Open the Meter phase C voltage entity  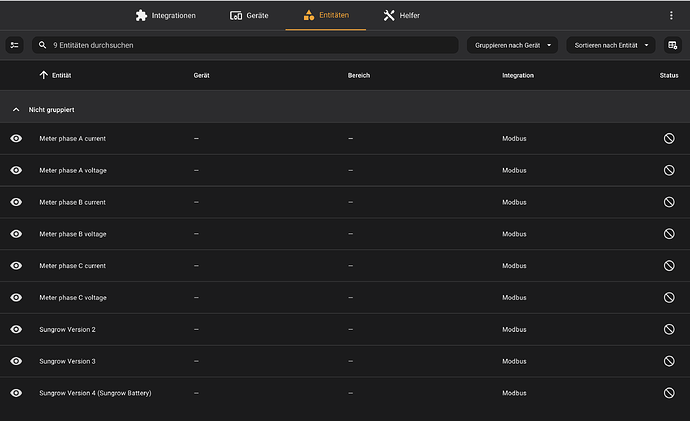[73, 297]
